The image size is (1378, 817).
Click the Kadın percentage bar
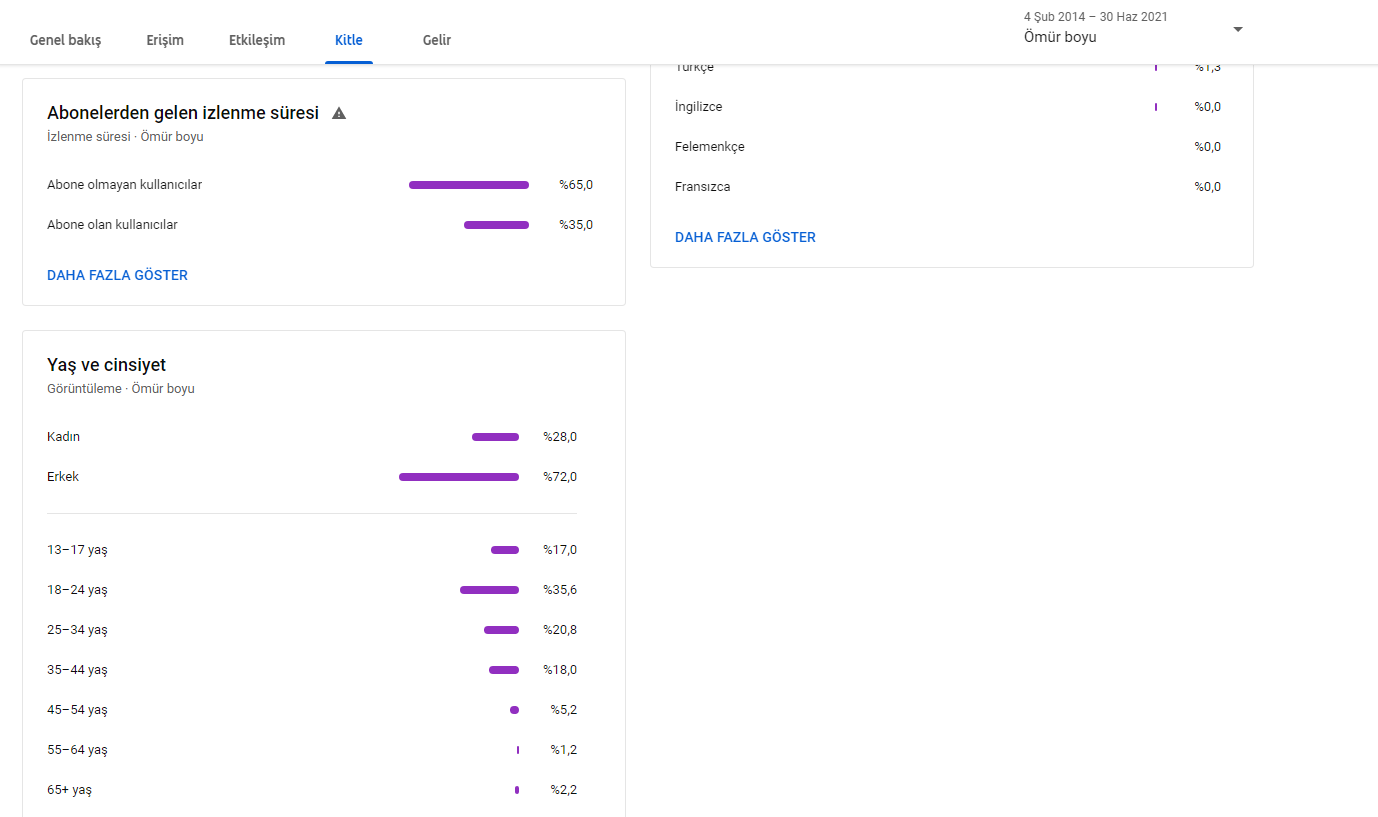[495, 437]
